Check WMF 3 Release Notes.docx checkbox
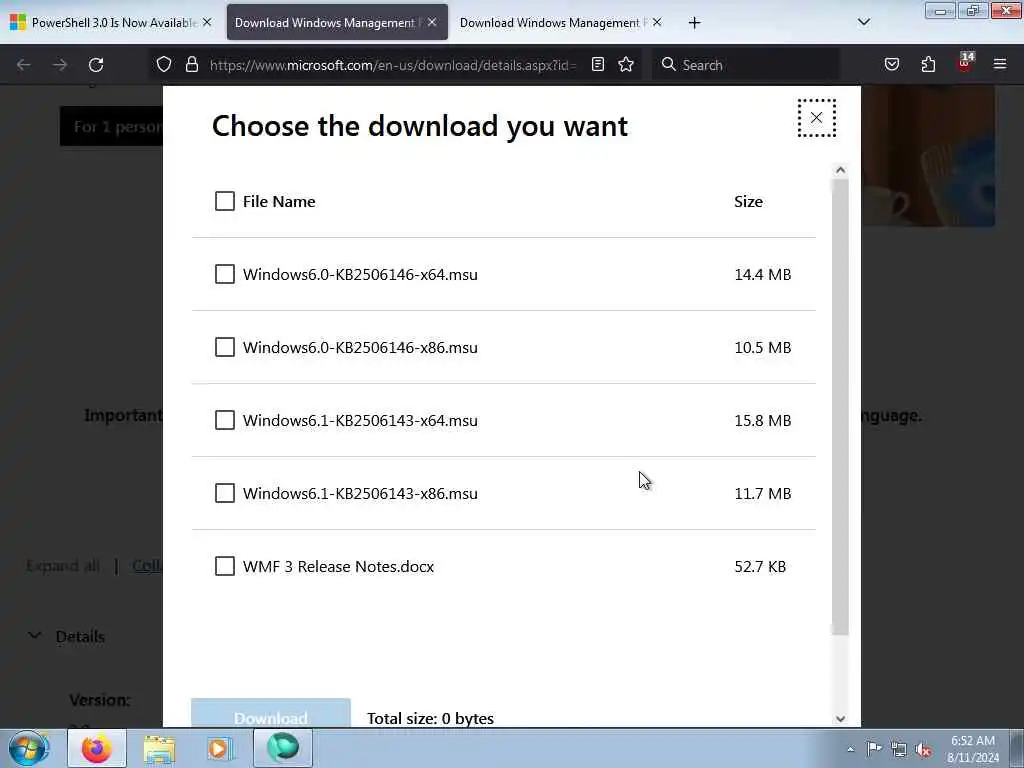1024x768 pixels. coord(225,566)
